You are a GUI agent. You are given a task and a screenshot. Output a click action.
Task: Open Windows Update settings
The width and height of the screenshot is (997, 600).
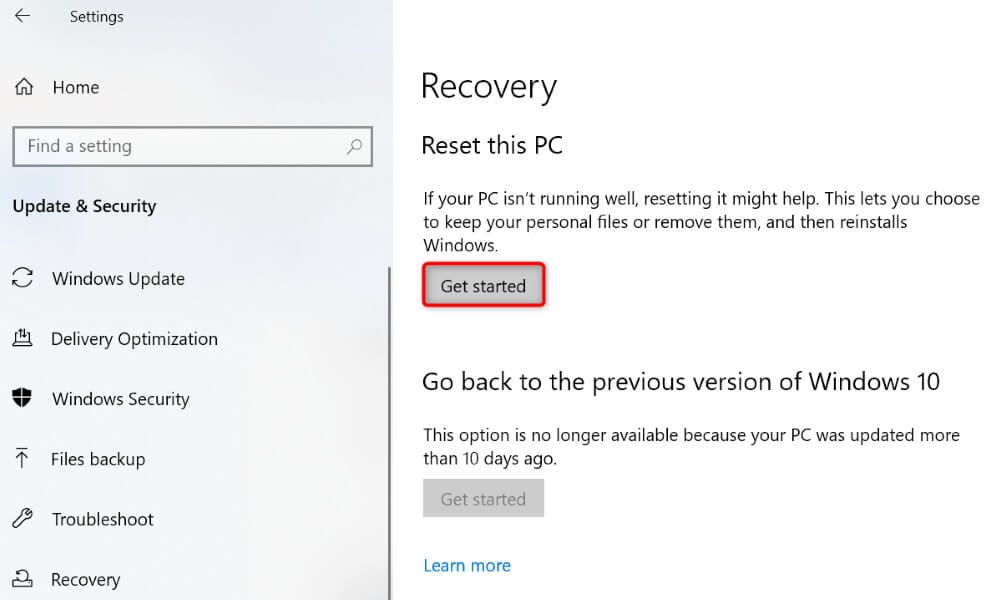point(118,278)
